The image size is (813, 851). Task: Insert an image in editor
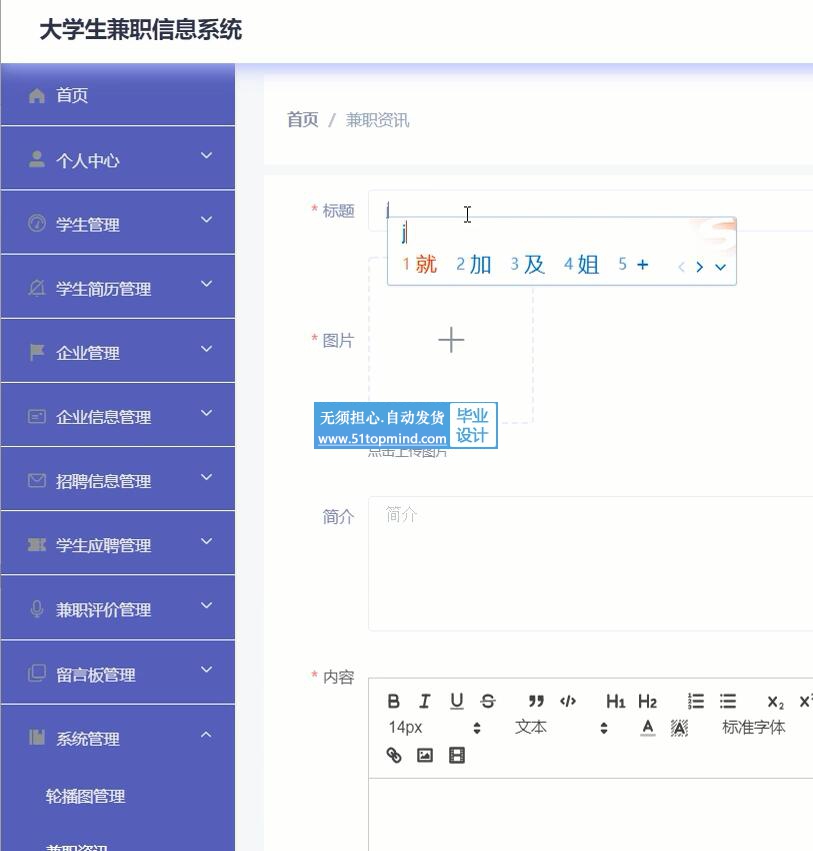(425, 755)
